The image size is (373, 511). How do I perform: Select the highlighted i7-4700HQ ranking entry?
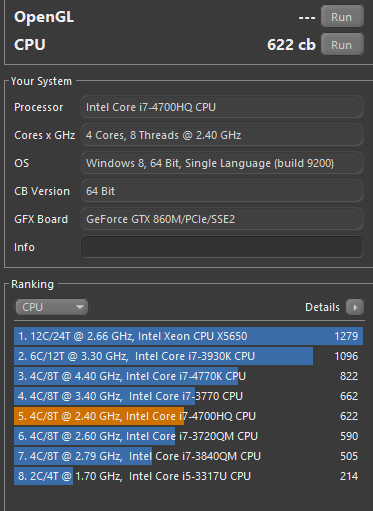point(188,416)
